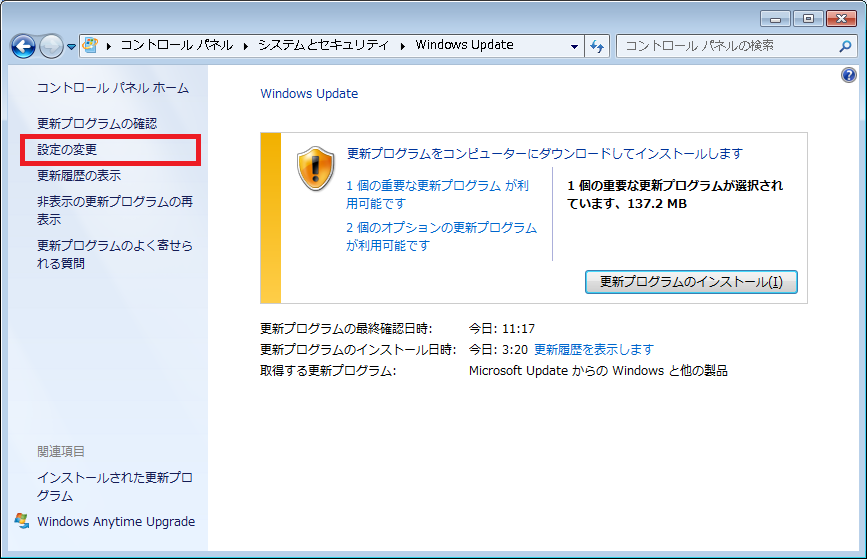Click 更新プログラムの確認 in the sidebar
Image resolution: width=867 pixels, height=559 pixels.
click(97, 123)
